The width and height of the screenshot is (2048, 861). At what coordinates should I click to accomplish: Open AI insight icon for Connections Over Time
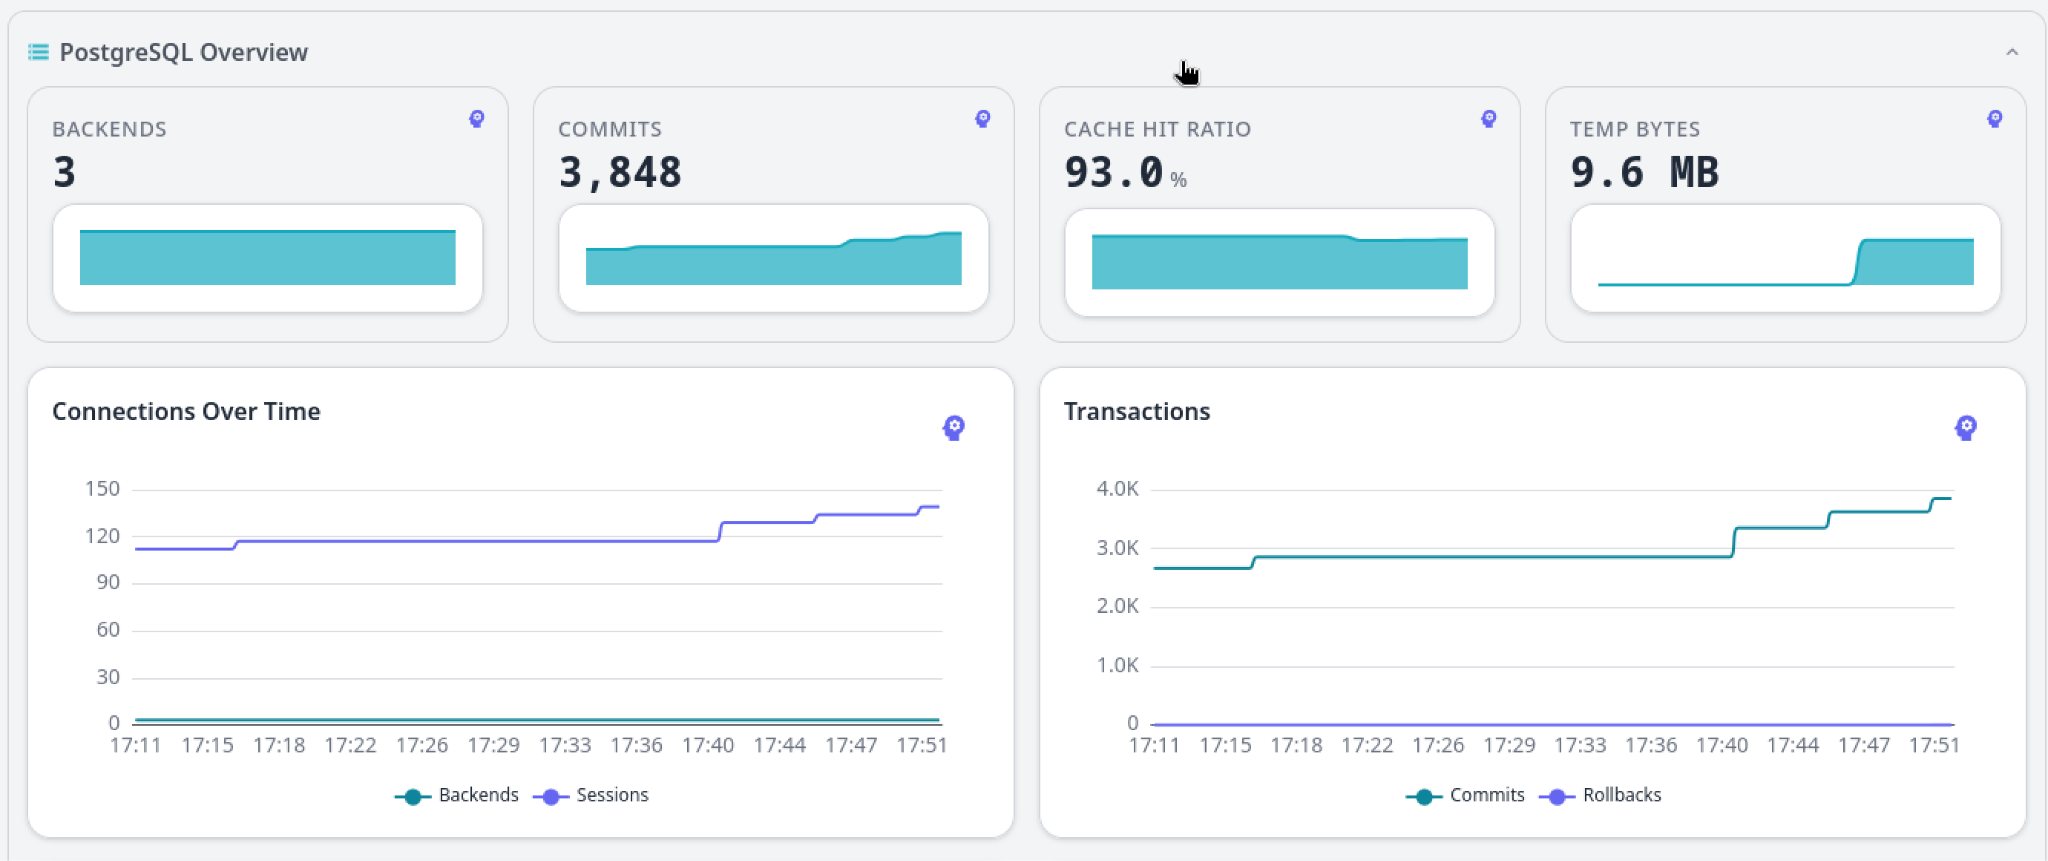click(x=954, y=428)
